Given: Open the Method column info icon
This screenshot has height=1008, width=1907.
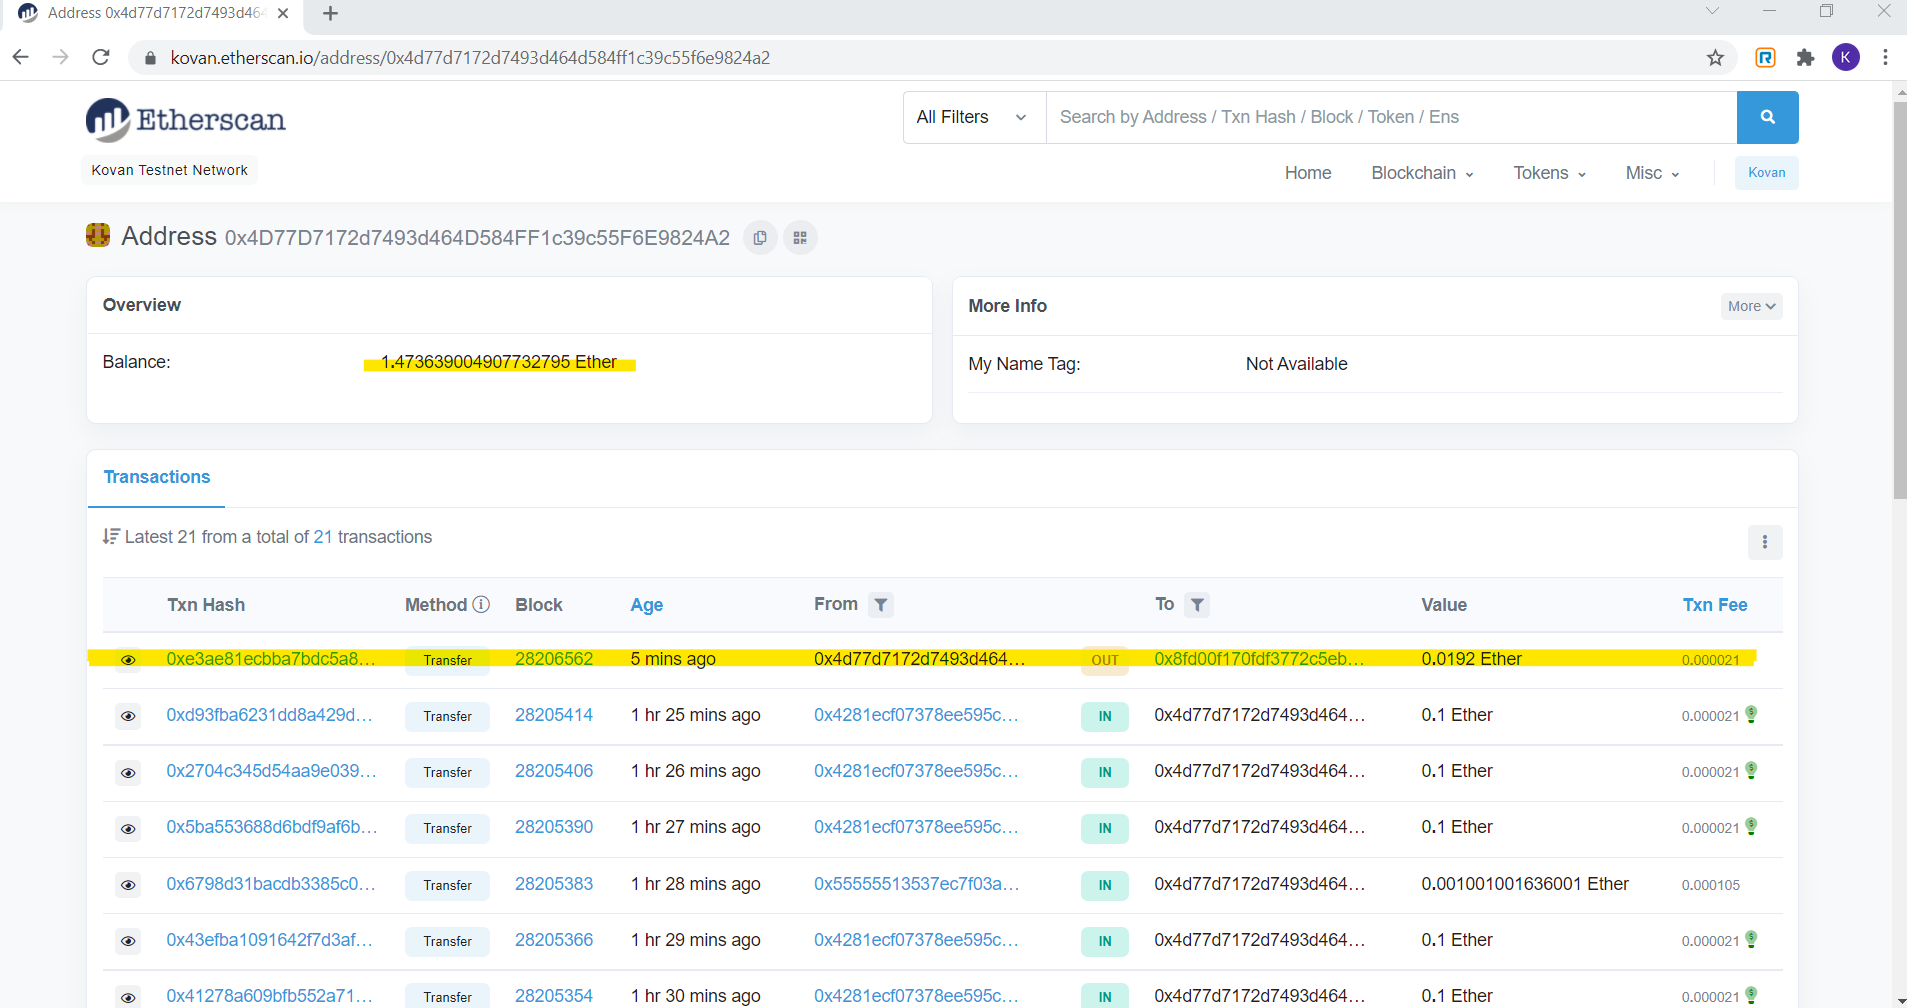Looking at the screenshot, I should coord(481,604).
